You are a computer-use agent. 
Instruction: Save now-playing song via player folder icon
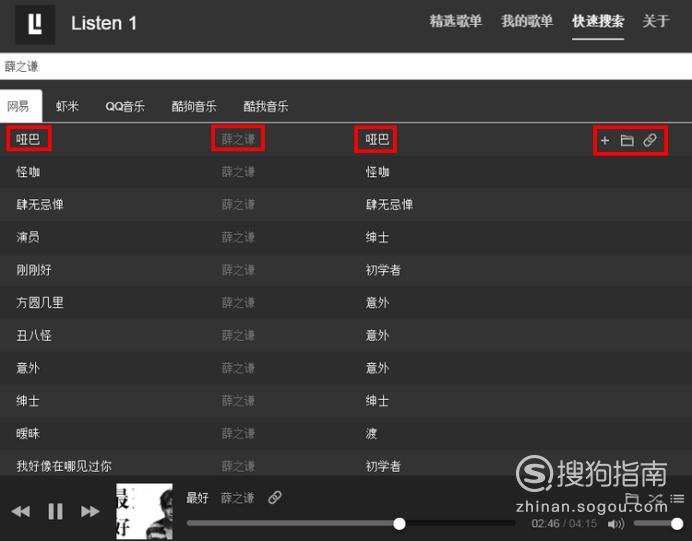[632, 499]
